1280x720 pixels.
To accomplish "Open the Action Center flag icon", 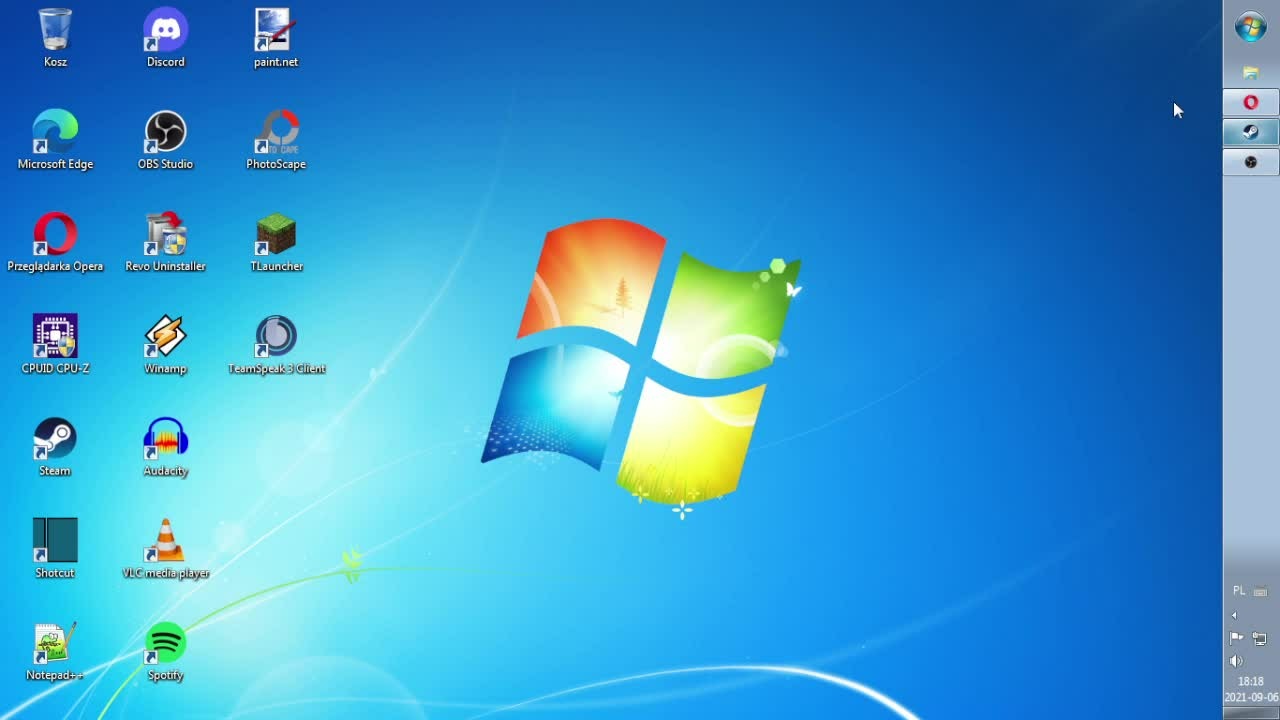I will 1236,638.
